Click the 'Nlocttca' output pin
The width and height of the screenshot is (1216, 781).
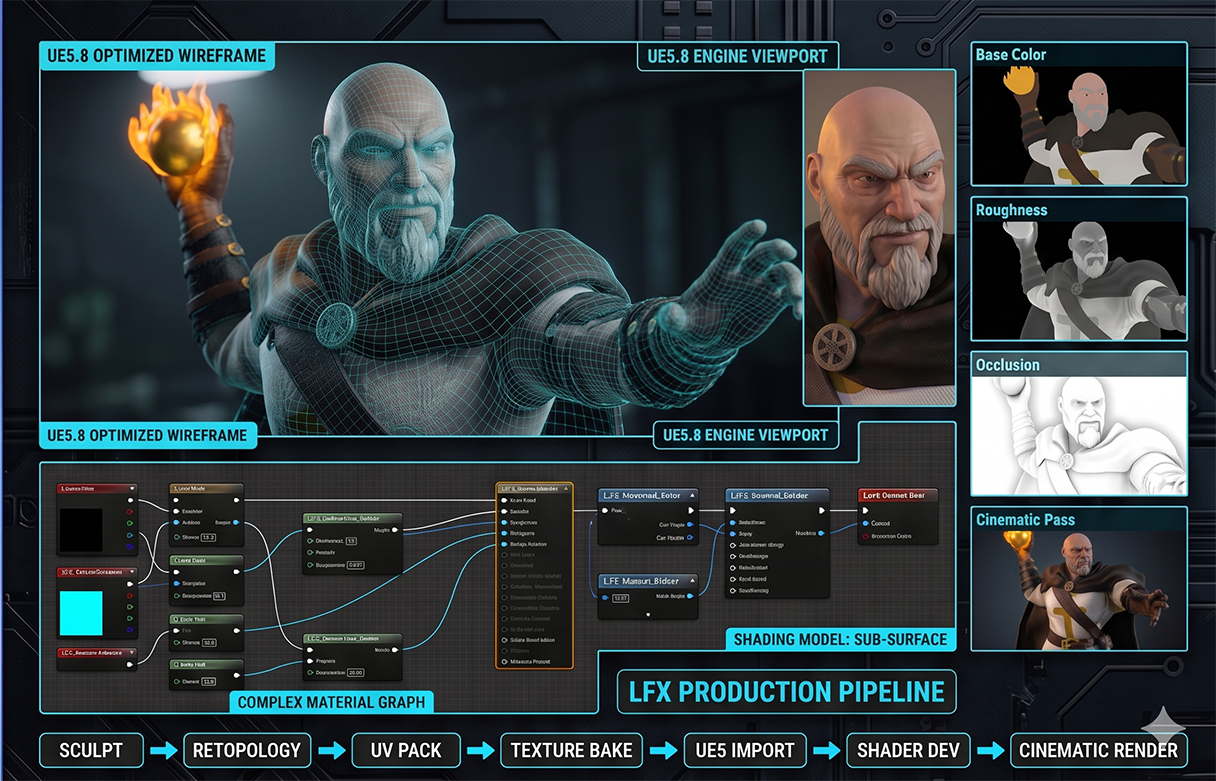point(821,533)
